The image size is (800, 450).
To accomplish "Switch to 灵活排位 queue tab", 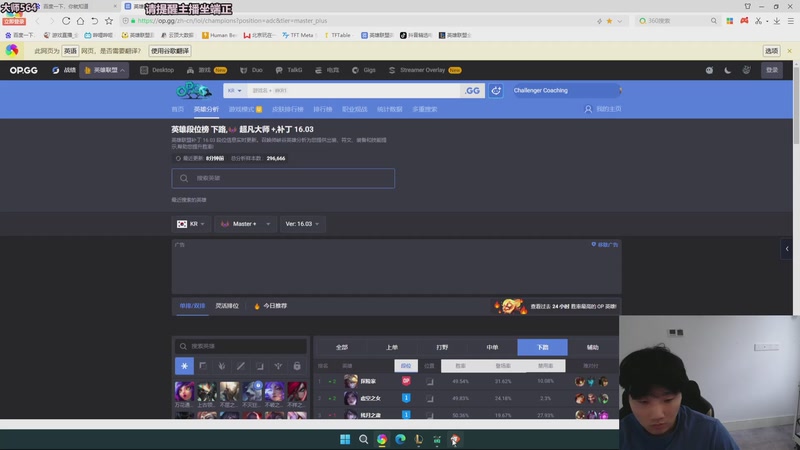I will click(x=227, y=306).
